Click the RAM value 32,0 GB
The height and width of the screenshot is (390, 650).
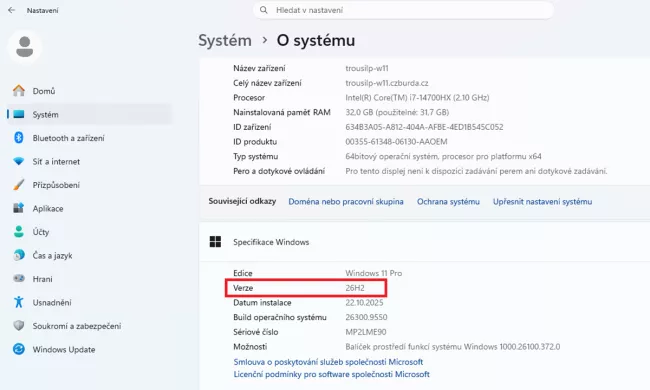tap(397, 112)
